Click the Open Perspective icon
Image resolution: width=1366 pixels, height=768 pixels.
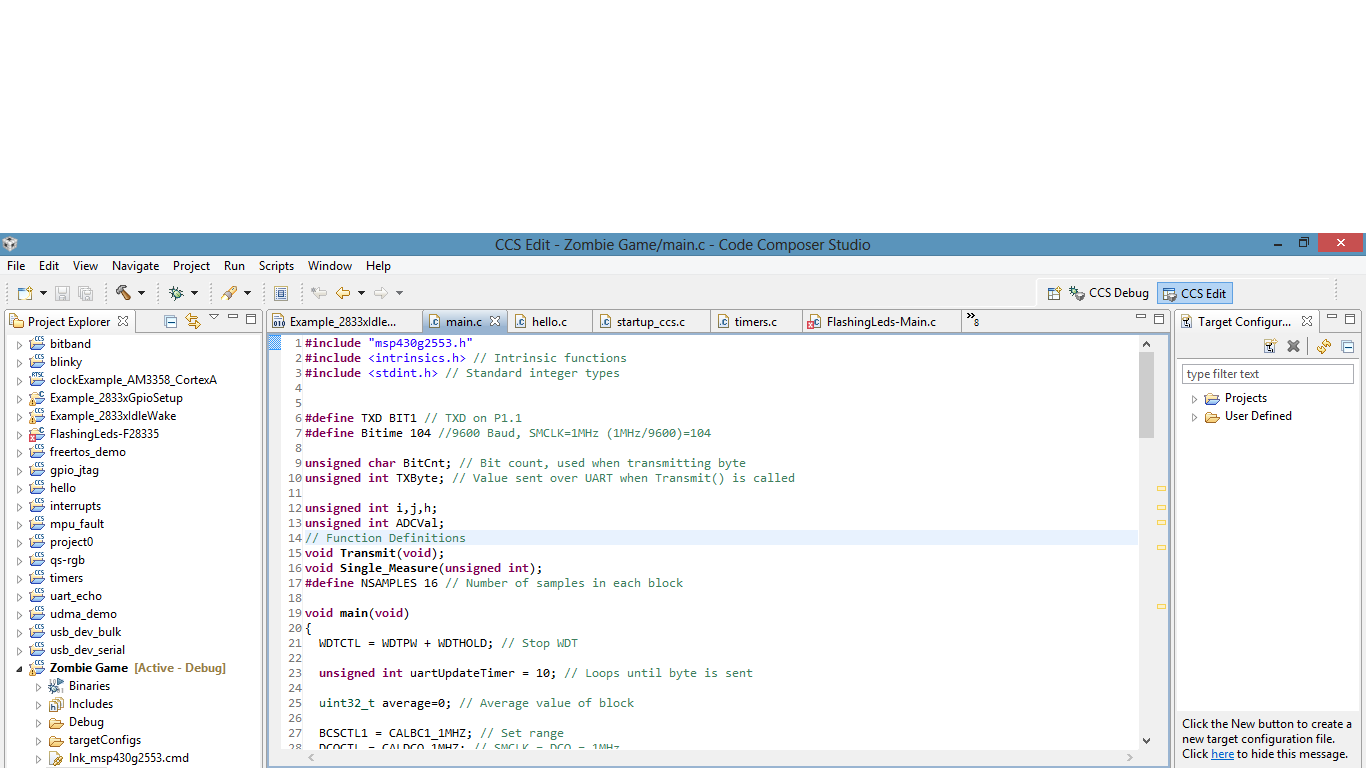(x=1054, y=293)
